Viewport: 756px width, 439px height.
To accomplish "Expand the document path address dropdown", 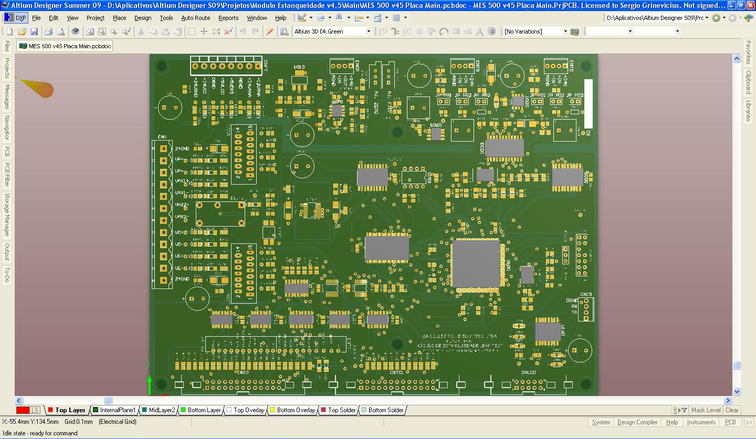I will coord(706,18).
